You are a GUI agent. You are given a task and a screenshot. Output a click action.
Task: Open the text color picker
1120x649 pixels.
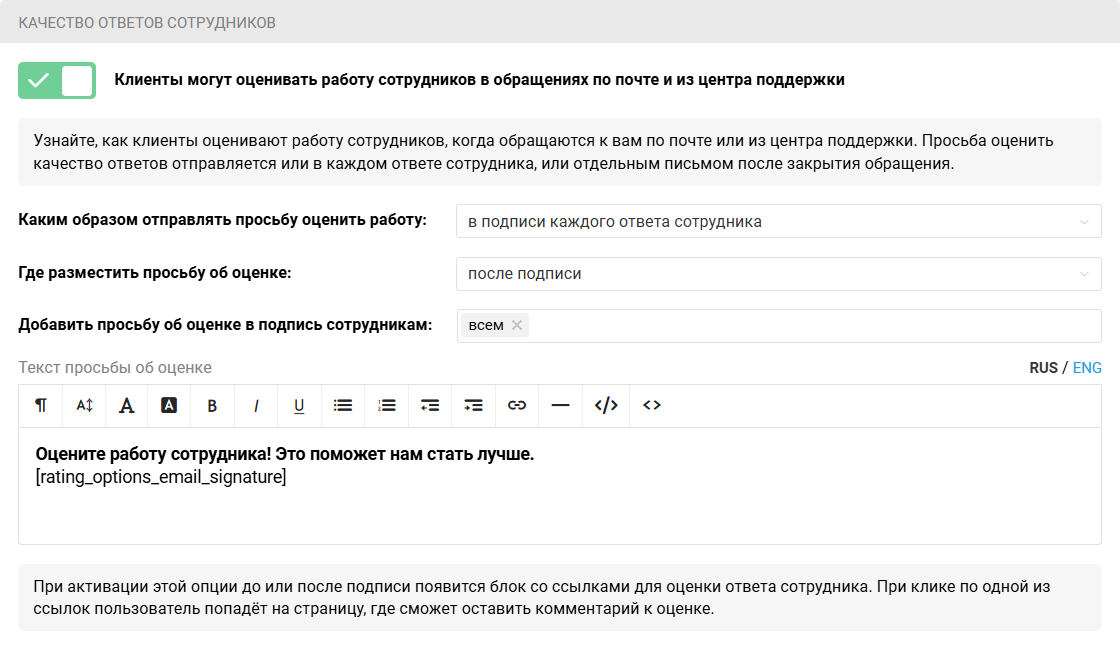[x=127, y=405]
